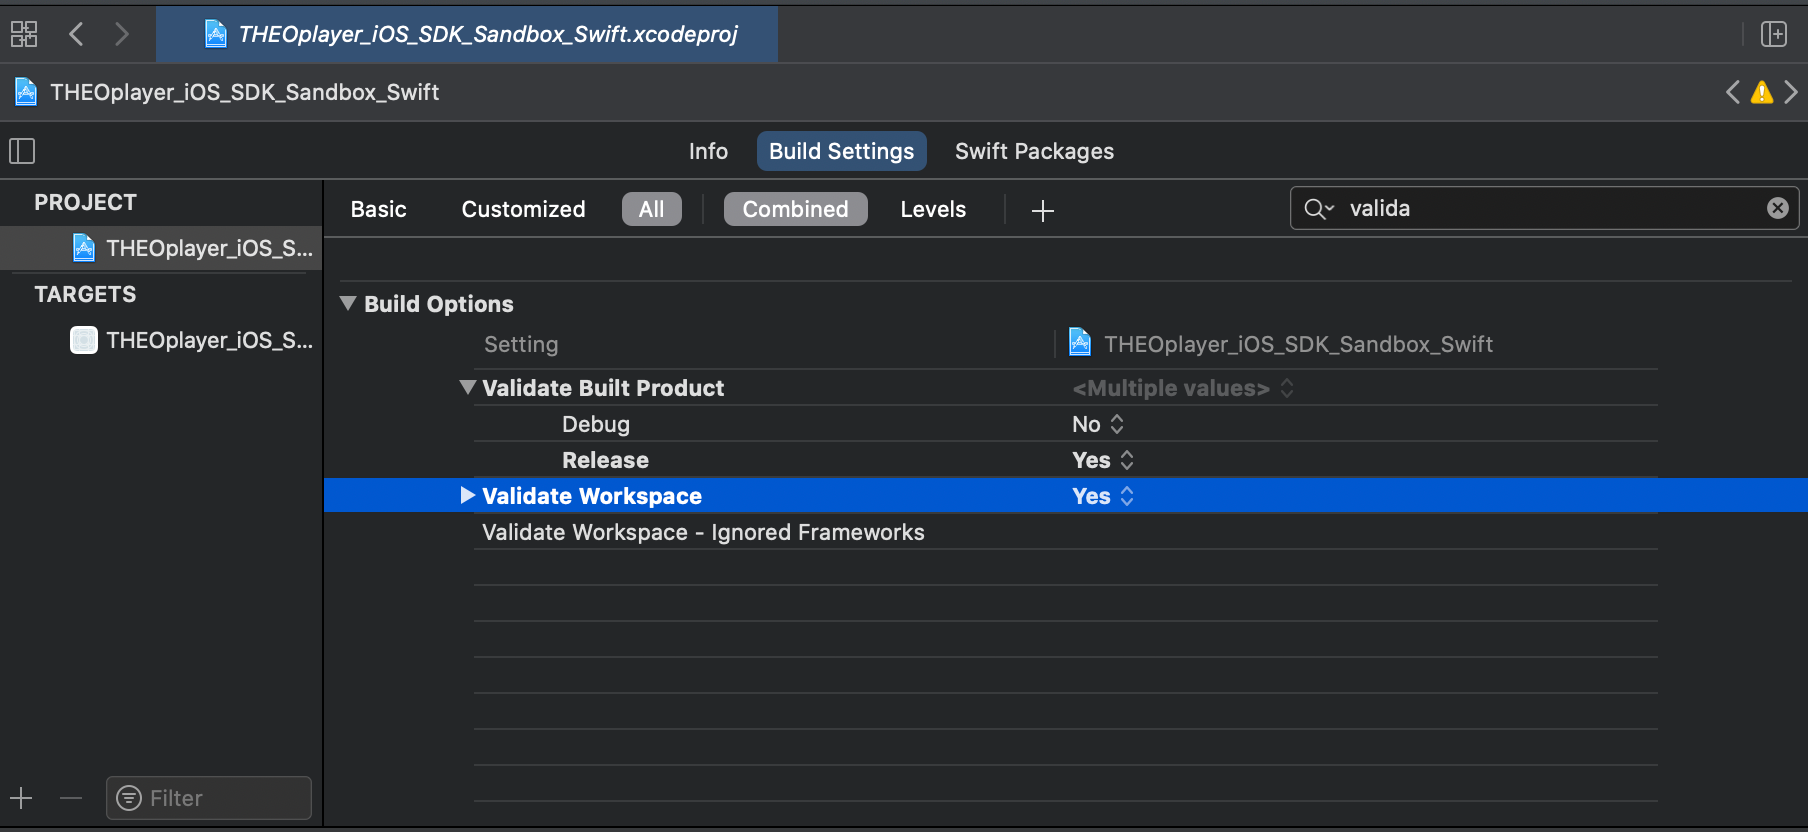This screenshot has width=1808, height=832.
Task: Go back with the left chevron
Action: [76, 34]
